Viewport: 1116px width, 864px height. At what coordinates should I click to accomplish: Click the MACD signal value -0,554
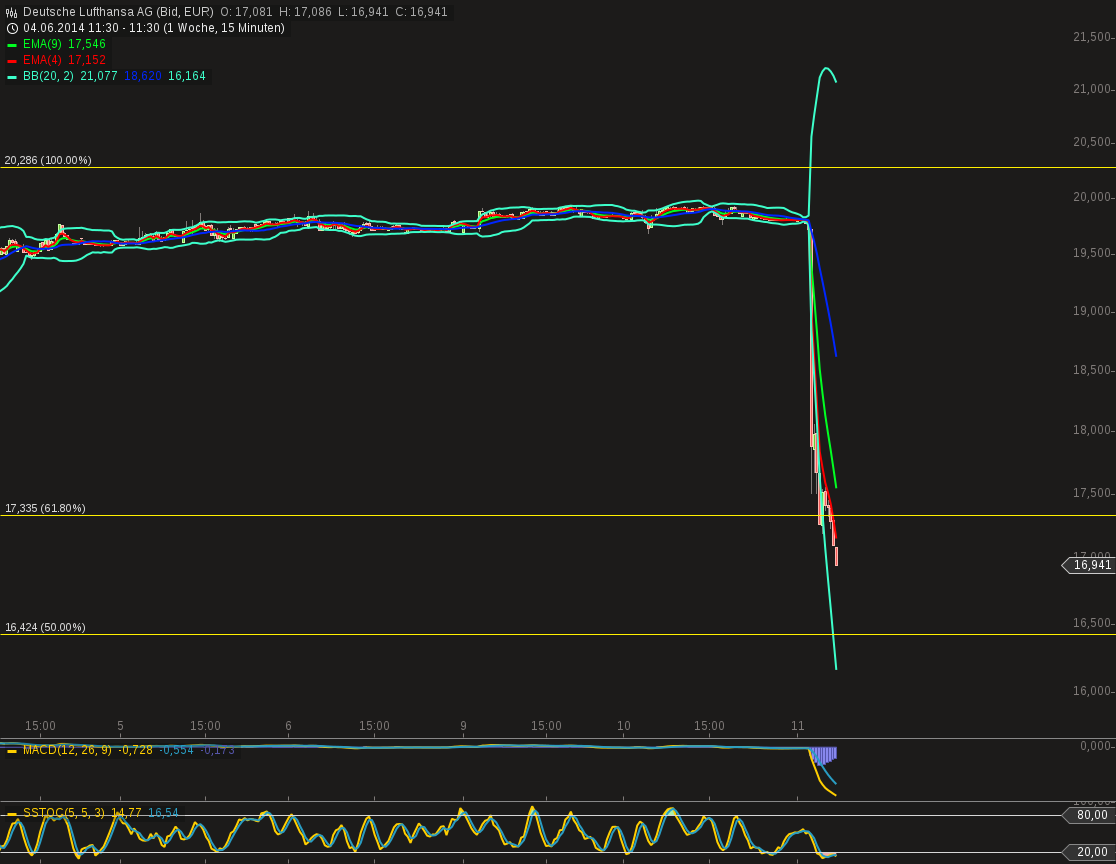pos(177,750)
